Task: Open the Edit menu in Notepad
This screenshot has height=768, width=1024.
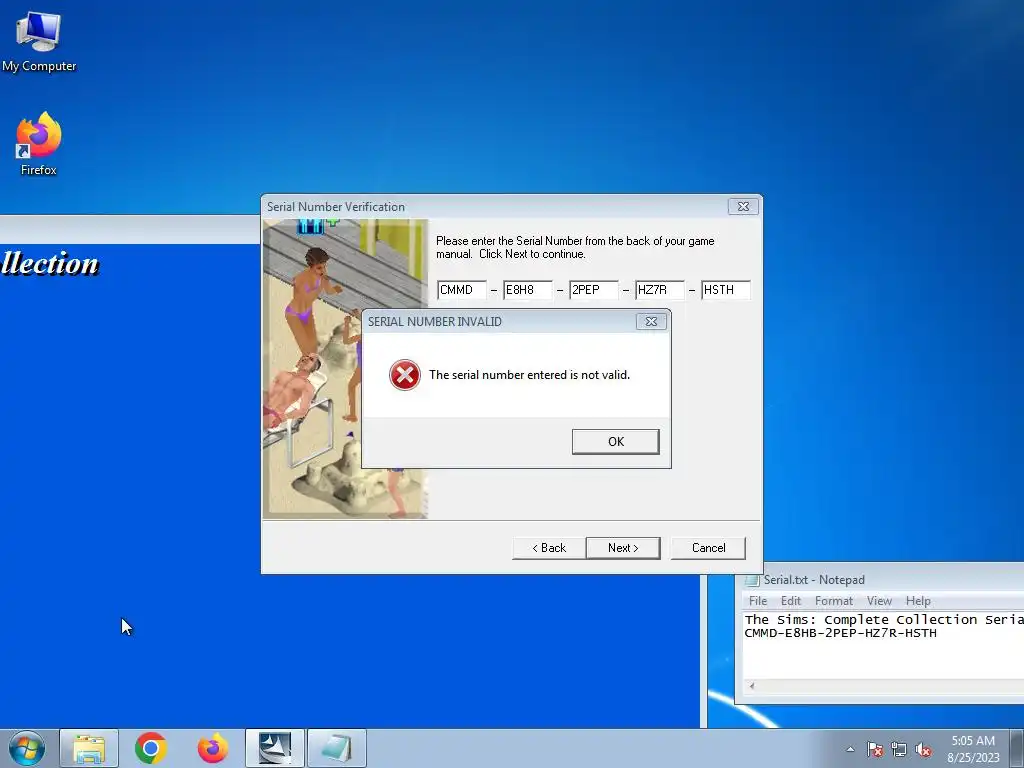Action: coord(790,601)
